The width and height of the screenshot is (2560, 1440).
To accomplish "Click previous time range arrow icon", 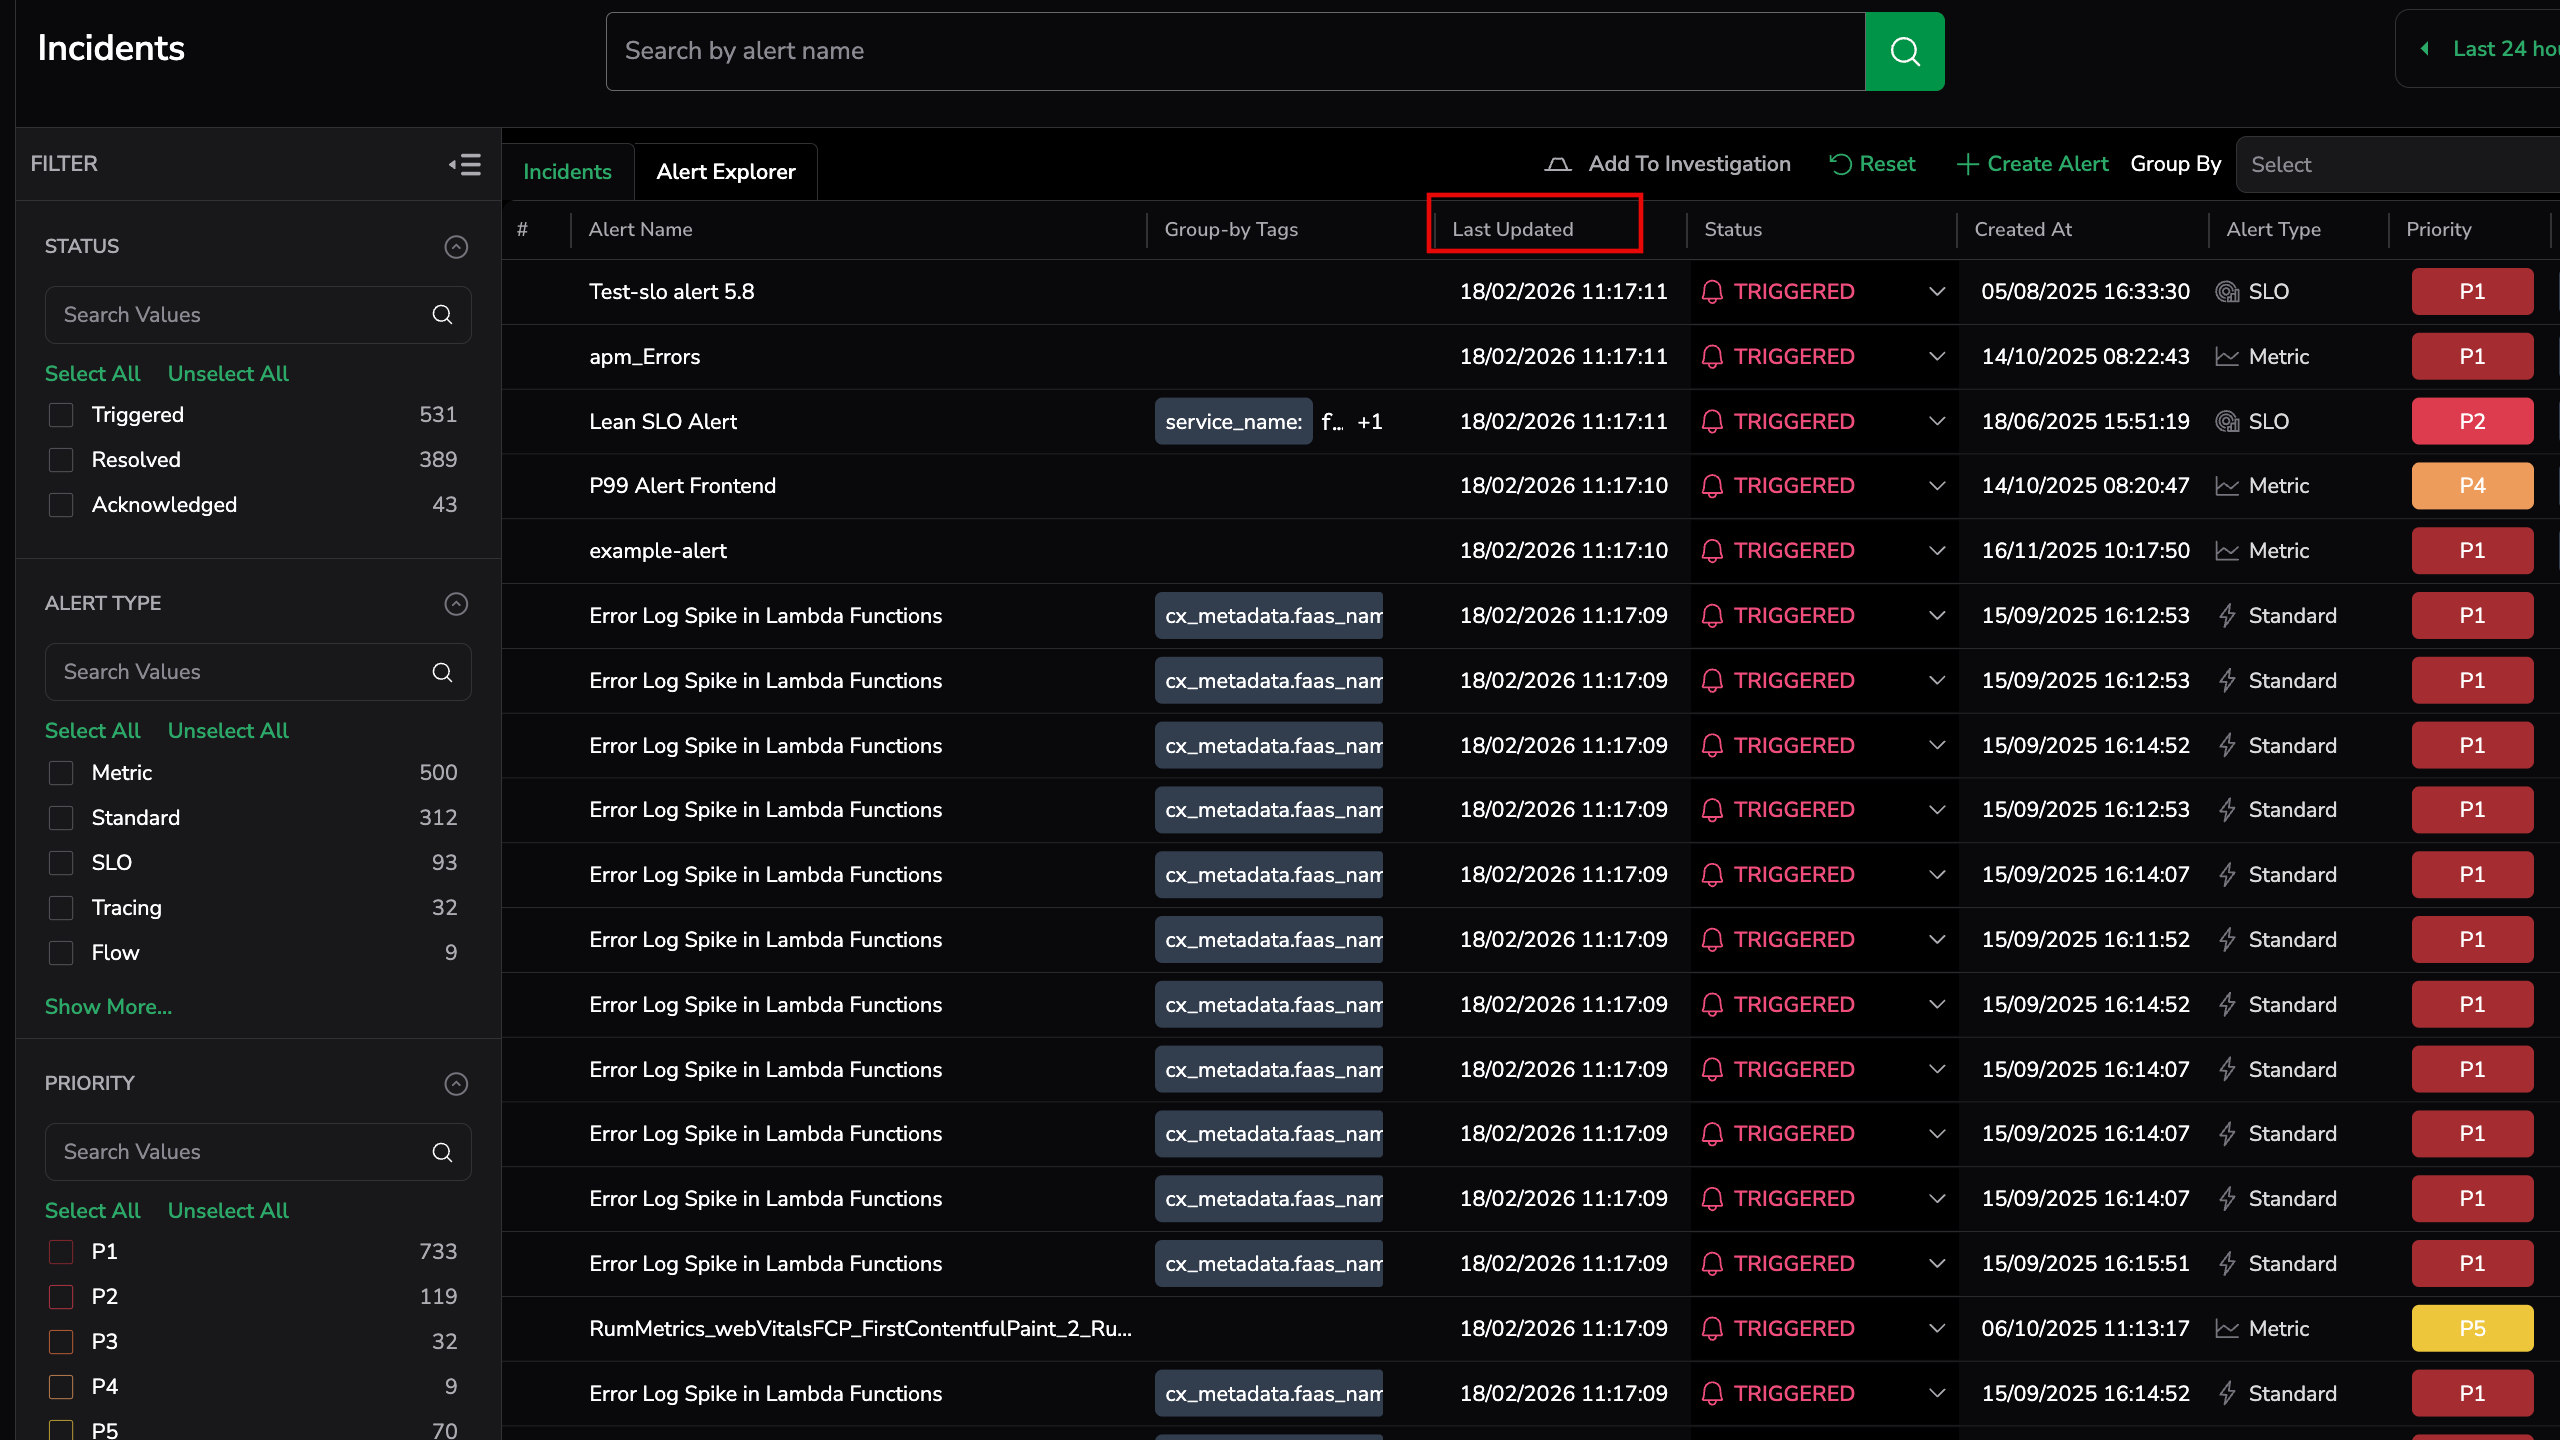I will pyautogui.click(x=2425, y=49).
